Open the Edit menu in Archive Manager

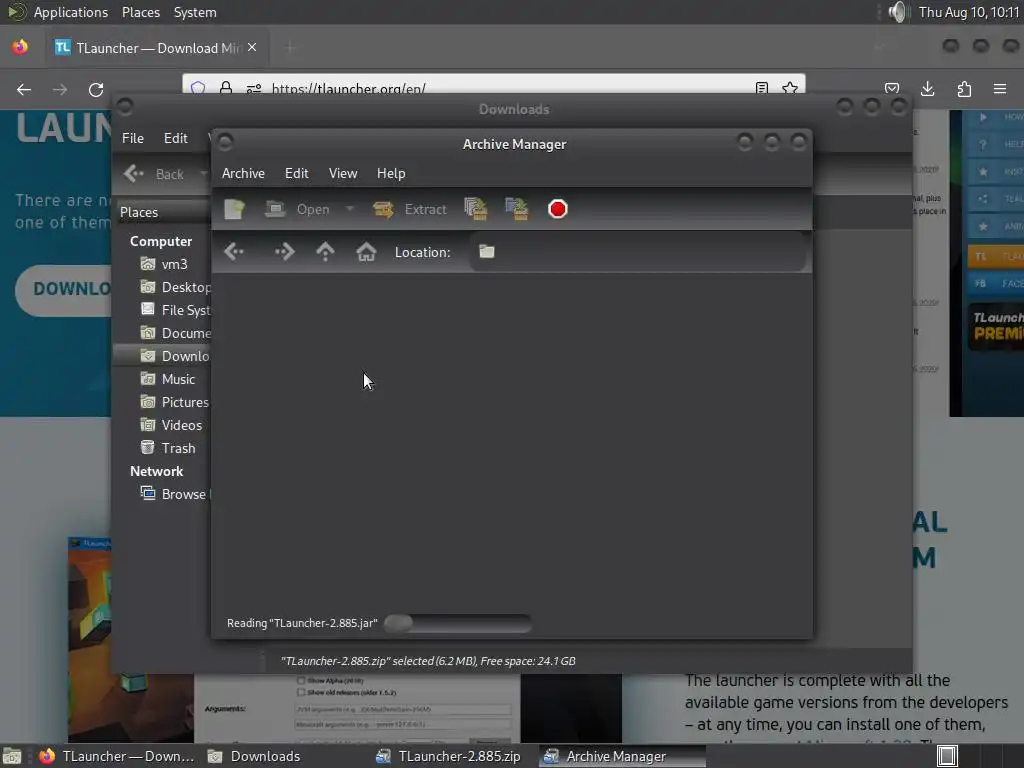[x=296, y=173]
